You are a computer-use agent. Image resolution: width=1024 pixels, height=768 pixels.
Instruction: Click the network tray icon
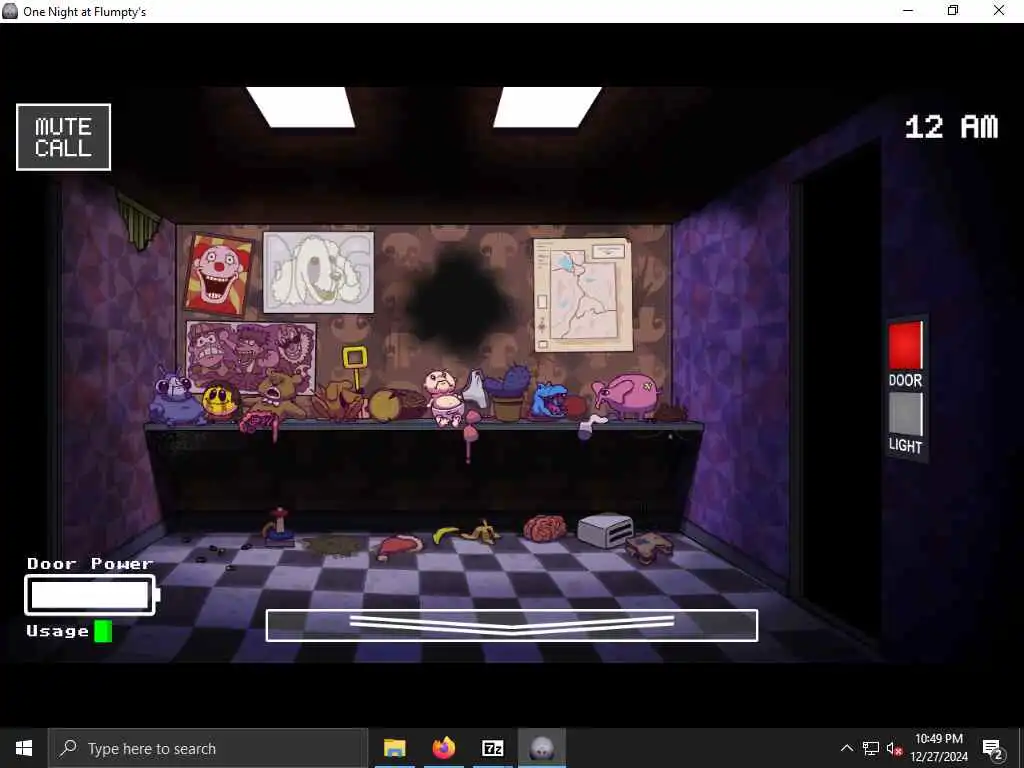pyautogui.click(x=871, y=748)
